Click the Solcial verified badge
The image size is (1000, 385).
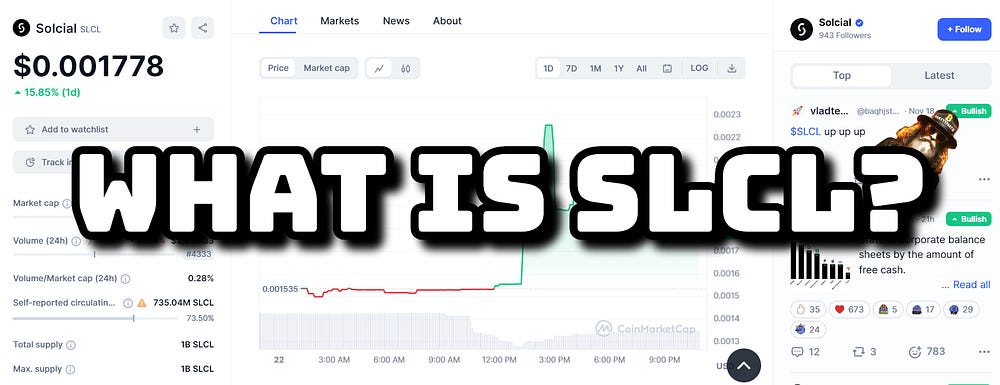point(860,23)
